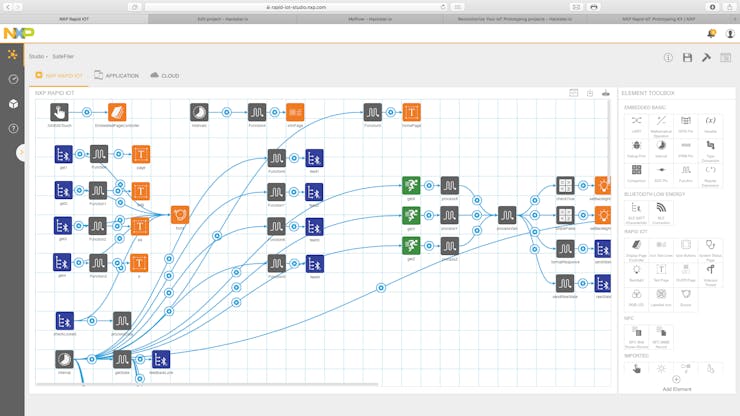Image resolution: width=740 pixels, height=416 pixels.
Task: Select the orange infoPage node
Action: (x=295, y=112)
